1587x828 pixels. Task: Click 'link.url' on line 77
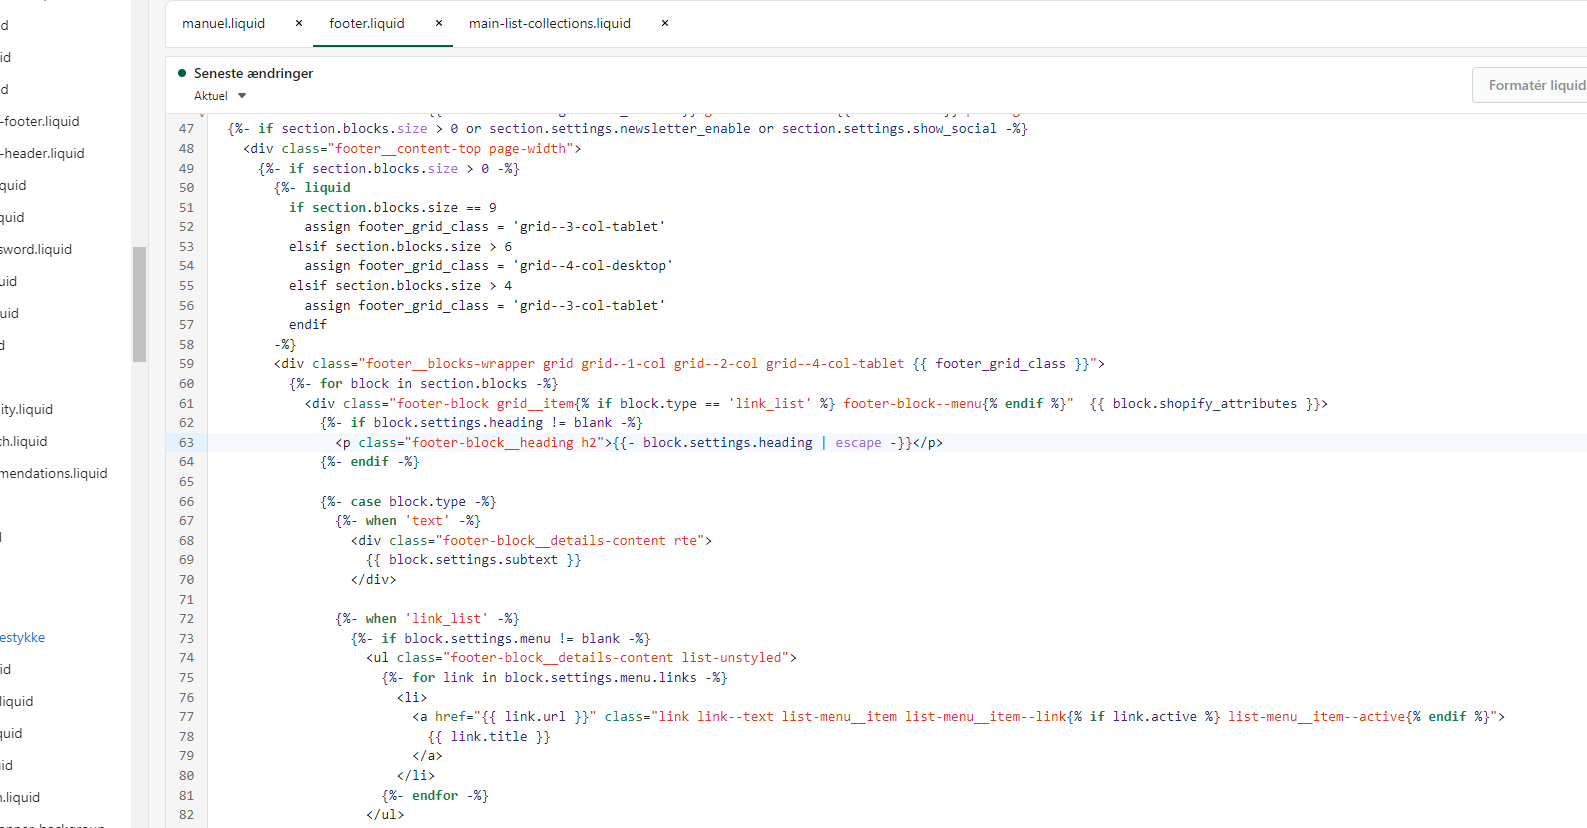click(x=536, y=717)
